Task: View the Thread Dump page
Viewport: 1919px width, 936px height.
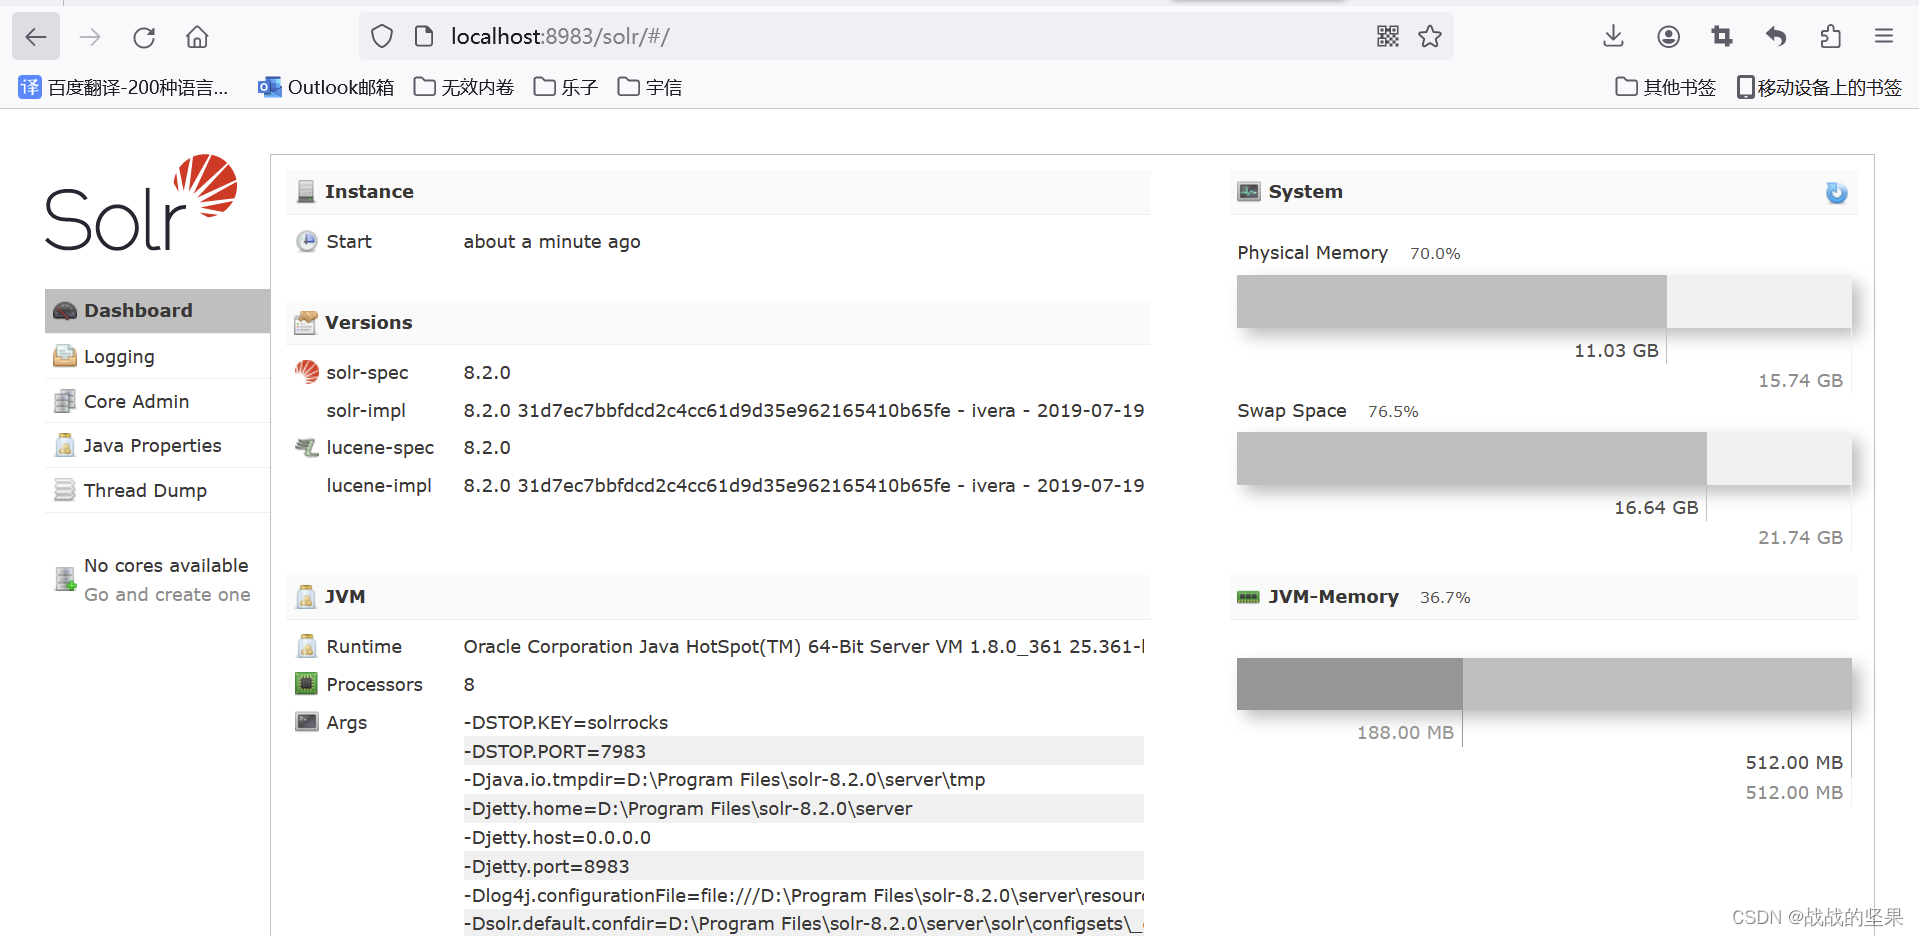Action: point(143,490)
